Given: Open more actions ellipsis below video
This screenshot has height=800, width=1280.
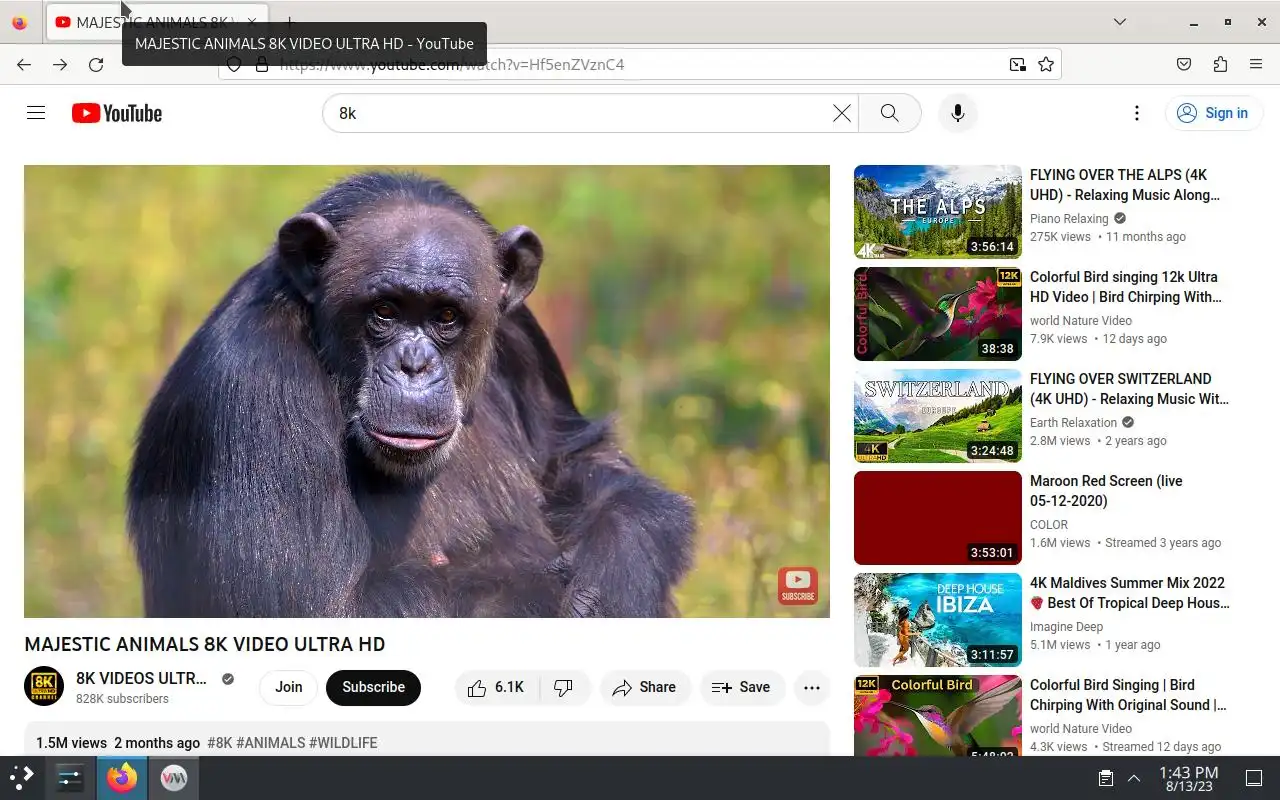Looking at the screenshot, I should coord(812,687).
